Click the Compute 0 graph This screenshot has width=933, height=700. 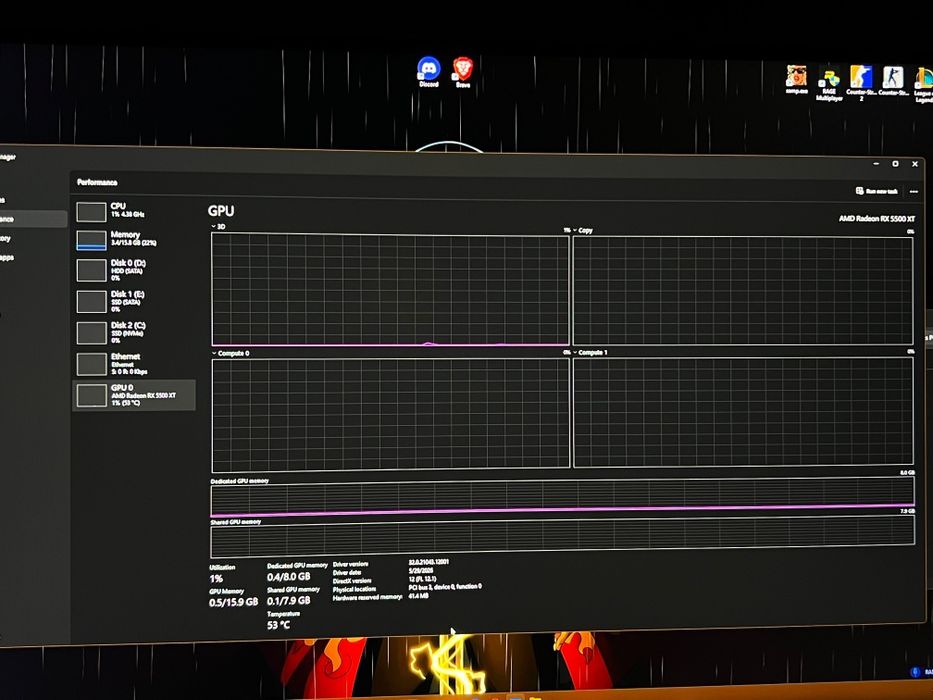[x=390, y=415]
